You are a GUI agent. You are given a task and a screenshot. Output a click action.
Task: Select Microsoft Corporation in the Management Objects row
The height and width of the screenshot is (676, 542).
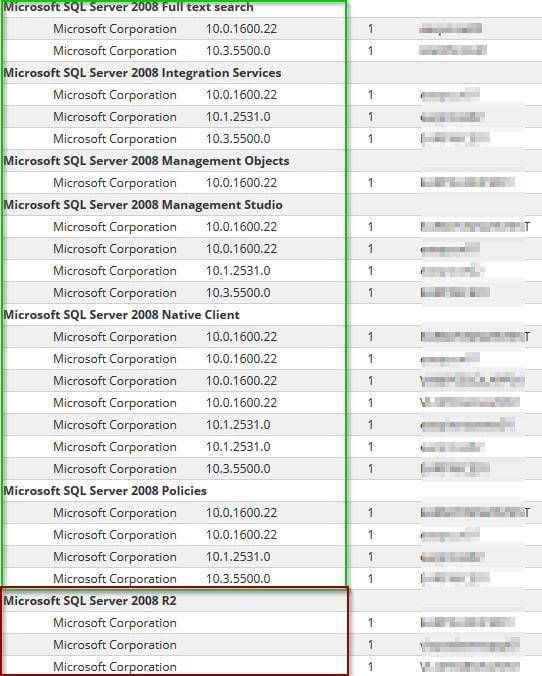(115, 183)
